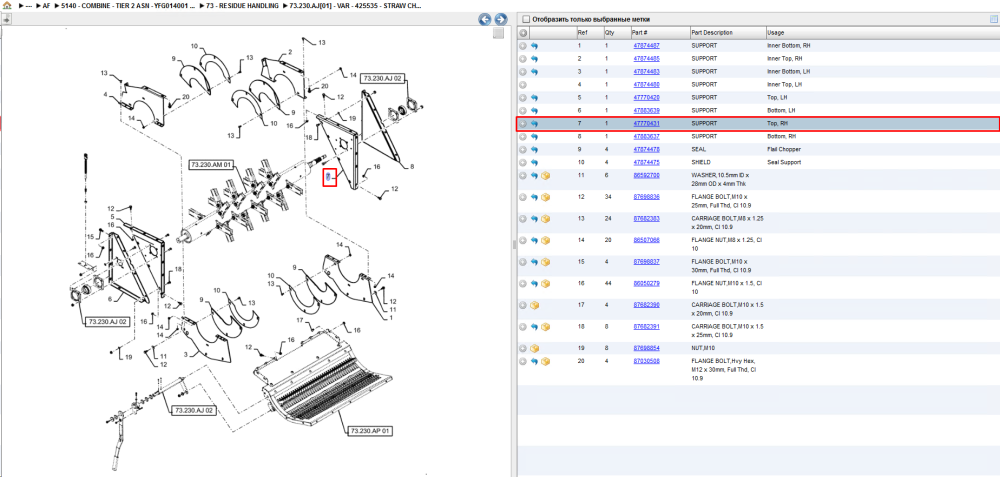Select the 'SEAL' description in Ref 9 row
The image size is (1000, 477).
coord(699,149)
